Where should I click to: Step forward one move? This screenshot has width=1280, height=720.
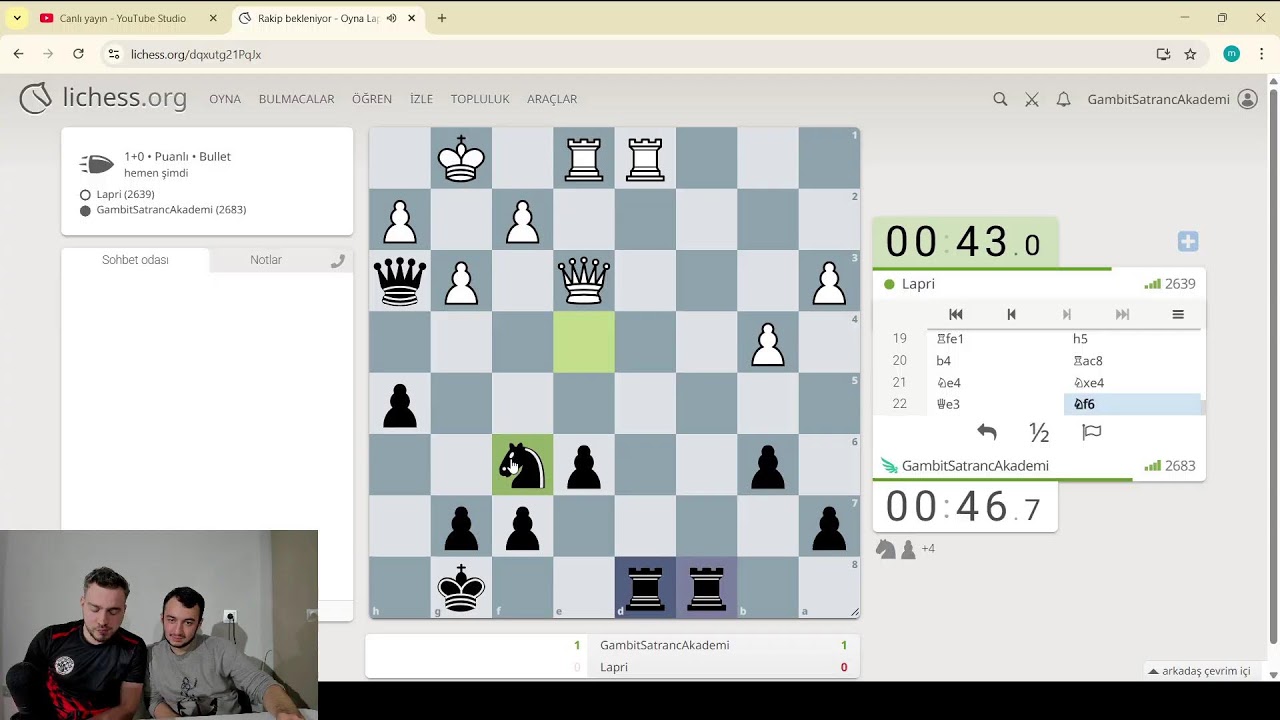coord(1066,314)
